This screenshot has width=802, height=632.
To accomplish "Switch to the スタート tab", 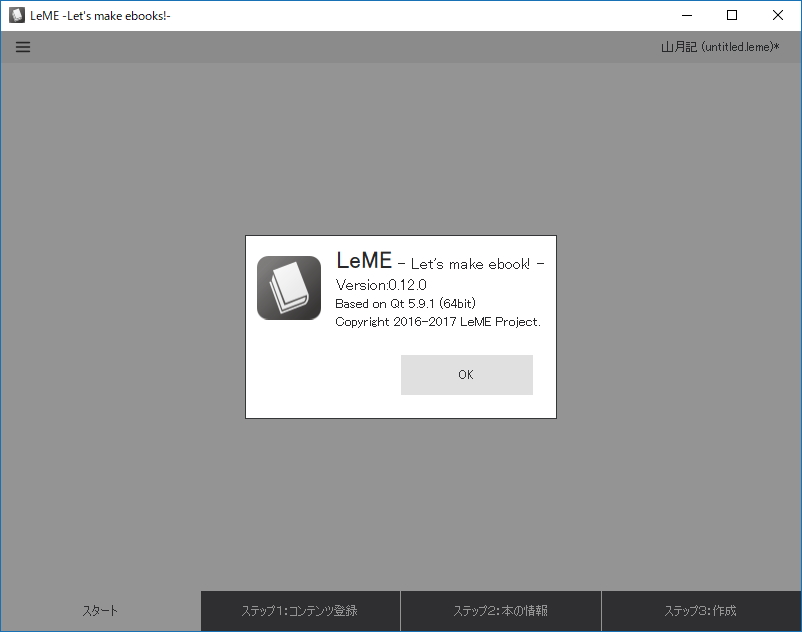I will pyautogui.click(x=100, y=611).
